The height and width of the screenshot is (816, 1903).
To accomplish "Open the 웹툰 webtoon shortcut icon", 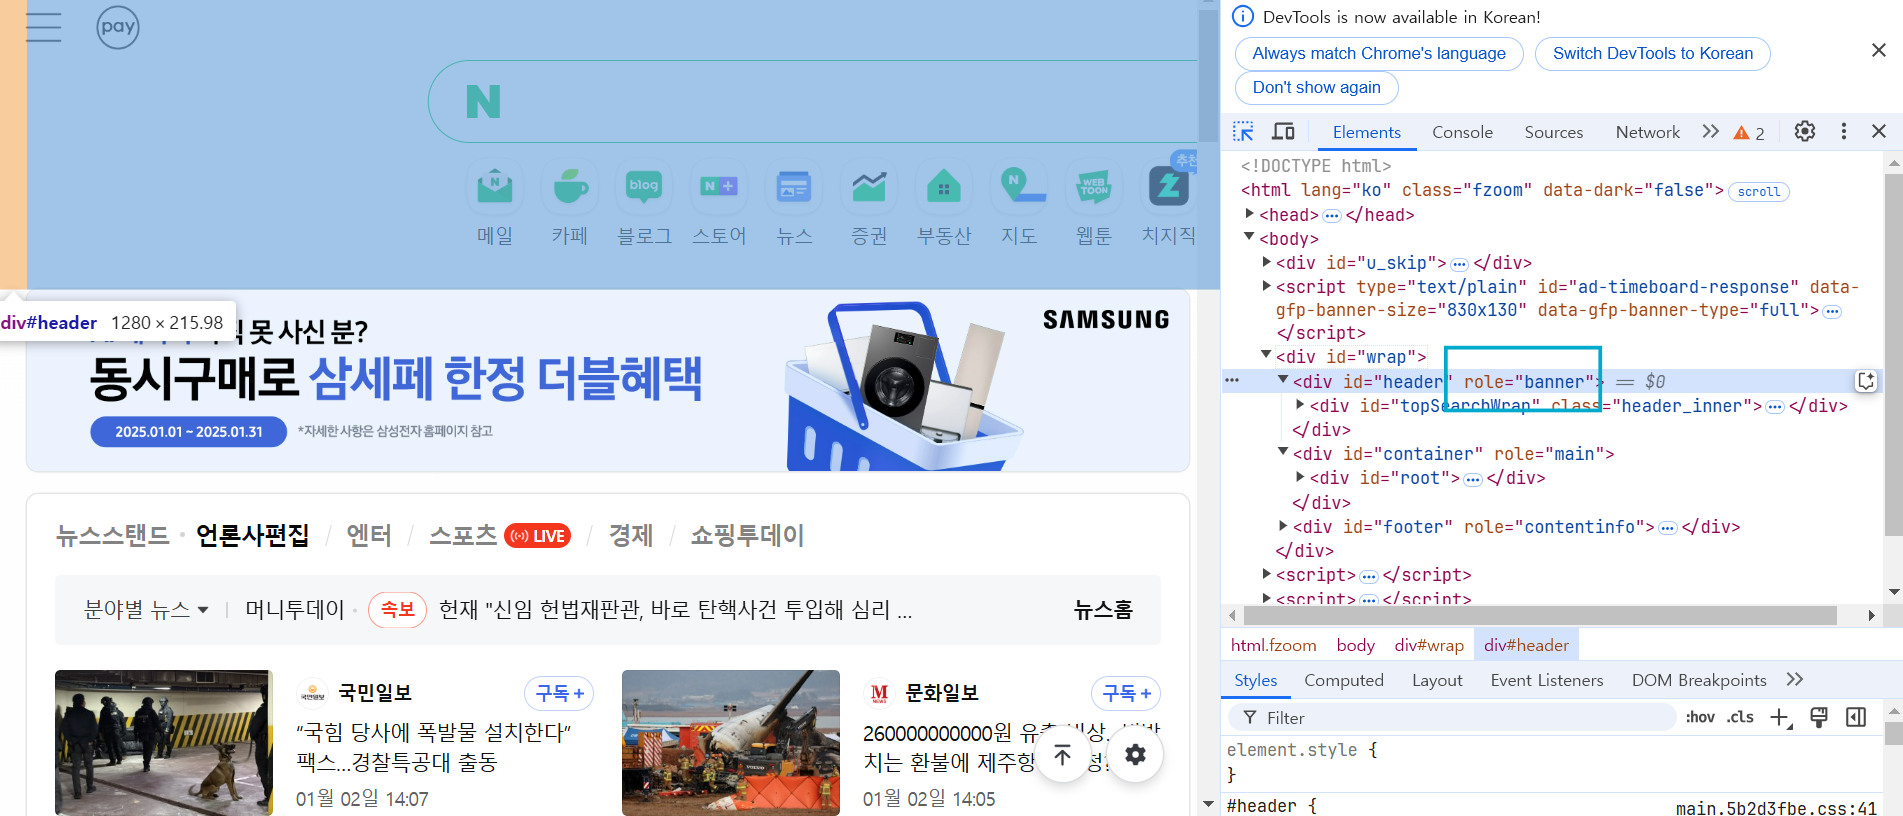I will point(1094,186).
